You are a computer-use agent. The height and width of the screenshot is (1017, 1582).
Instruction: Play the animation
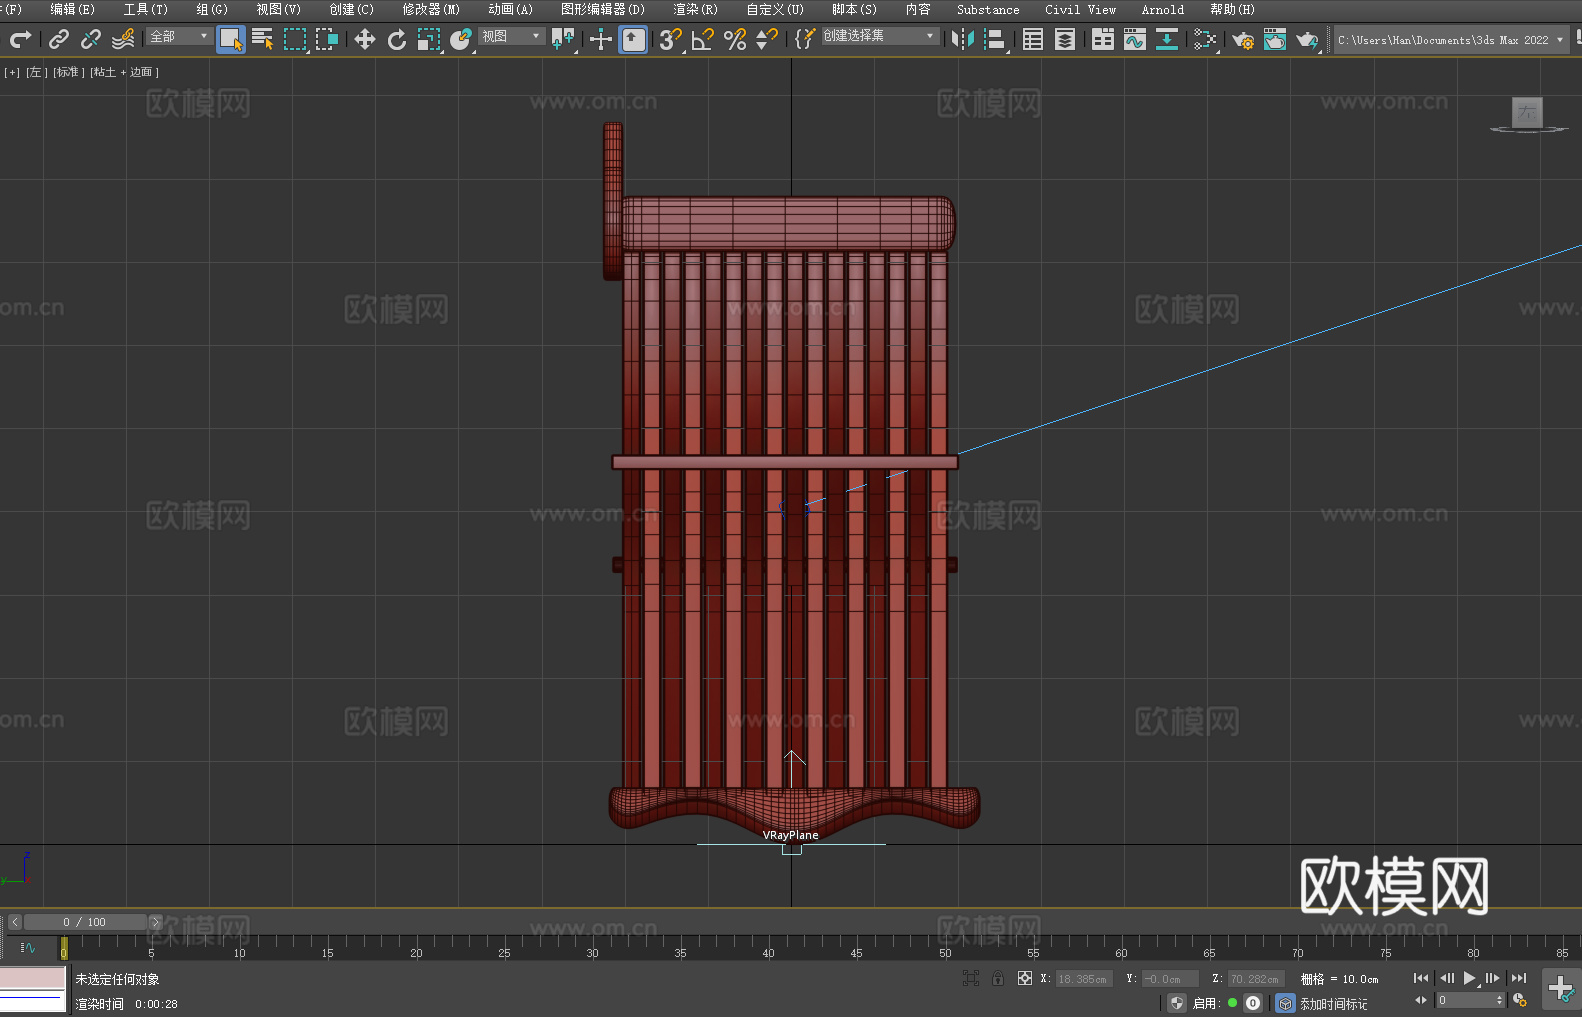[1470, 978]
